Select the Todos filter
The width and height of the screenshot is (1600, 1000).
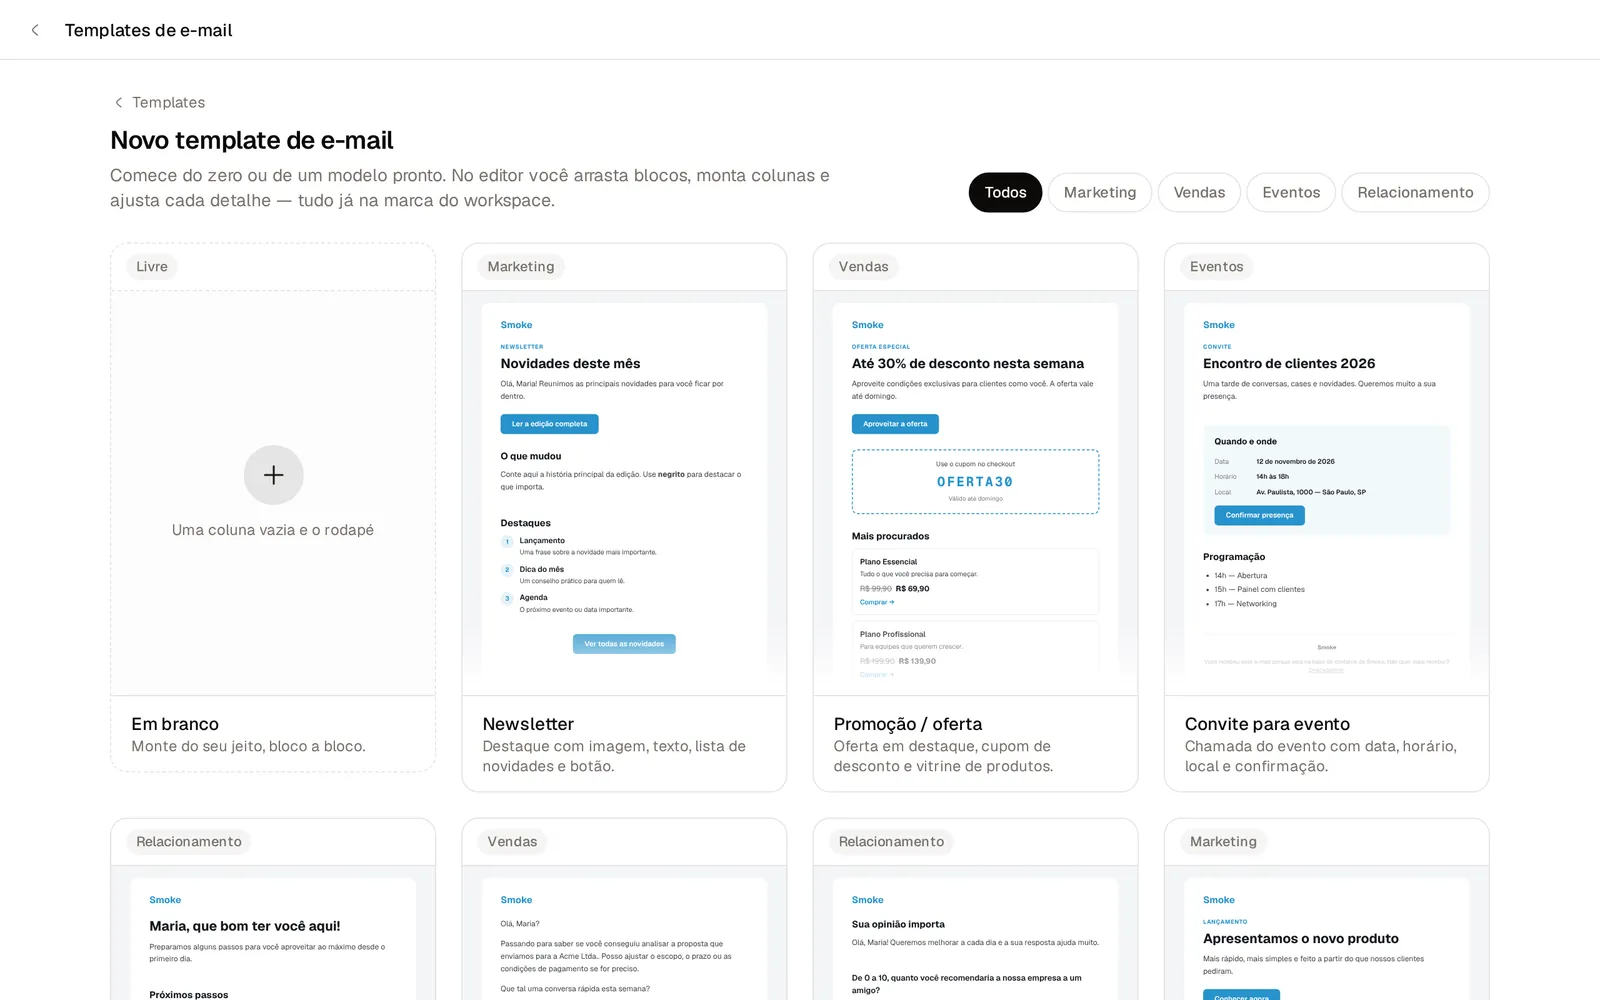tap(1005, 193)
